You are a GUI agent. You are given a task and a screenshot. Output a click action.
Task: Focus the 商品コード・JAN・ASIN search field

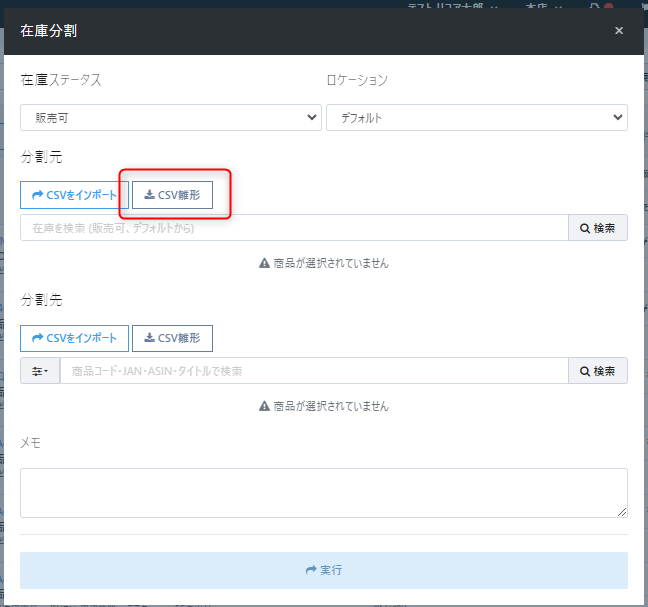pos(314,371)
